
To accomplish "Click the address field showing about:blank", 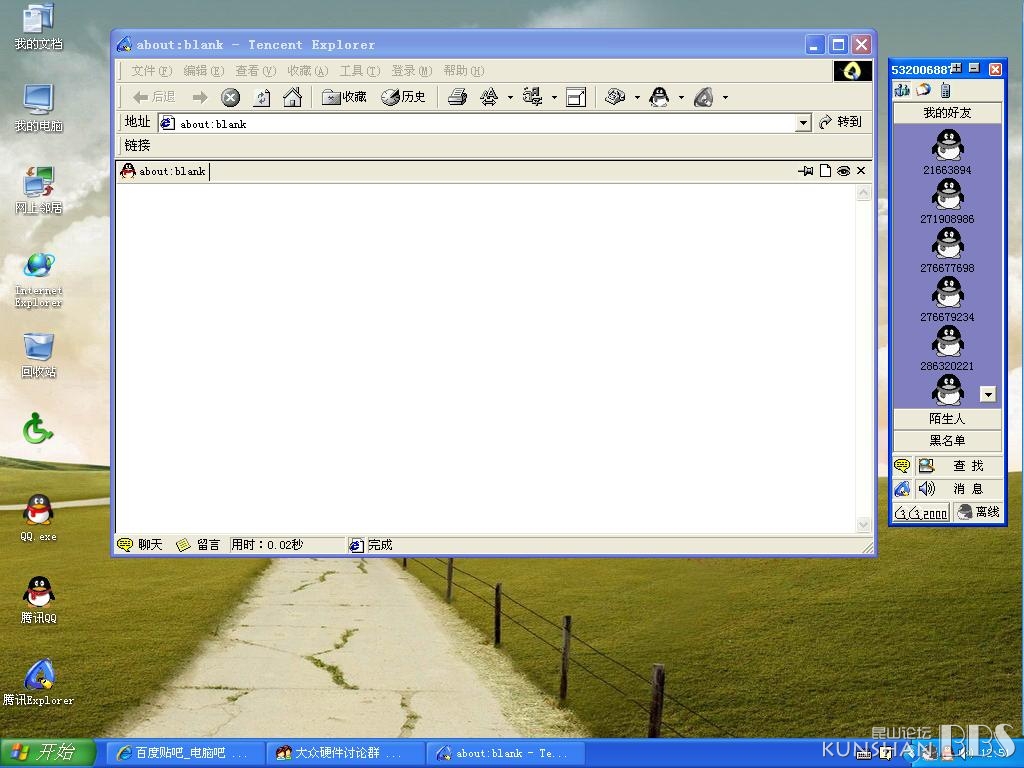I will click(477, 123).
